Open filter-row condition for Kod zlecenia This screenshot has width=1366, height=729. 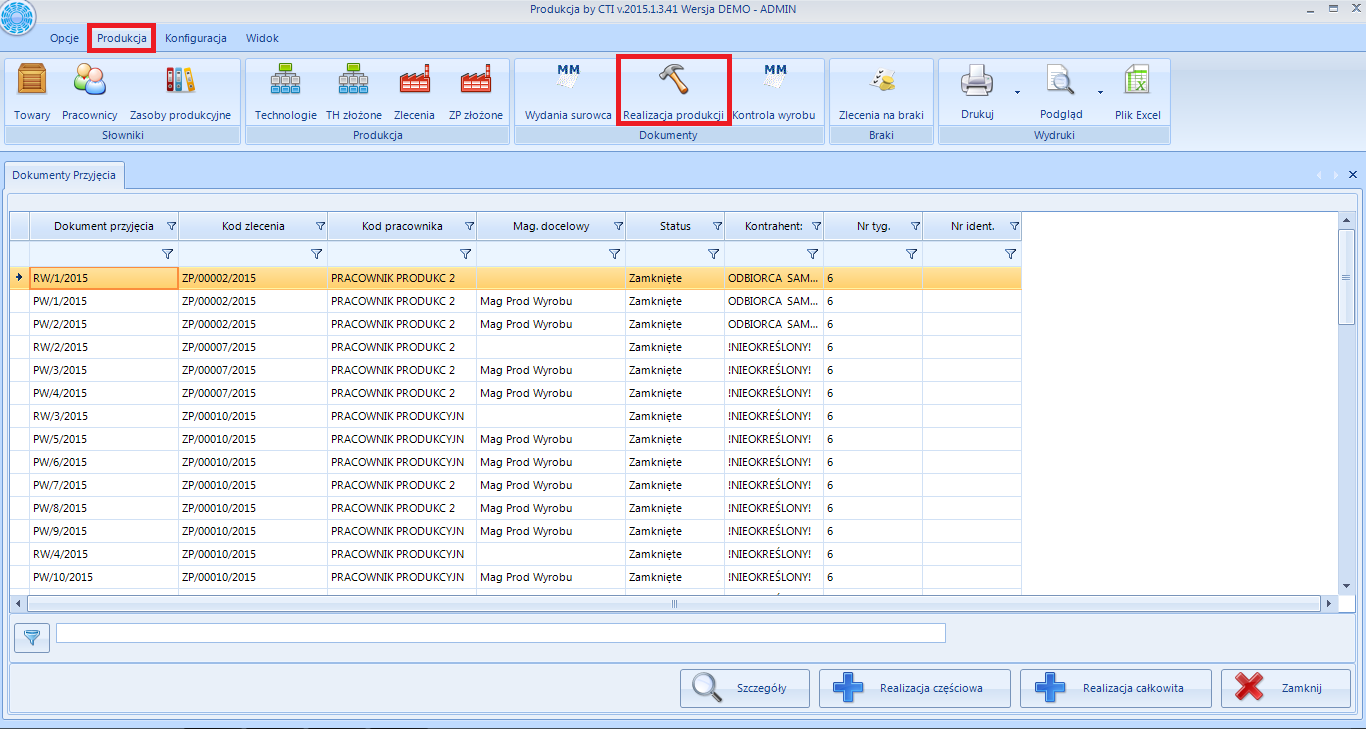(x=317, y=254)
